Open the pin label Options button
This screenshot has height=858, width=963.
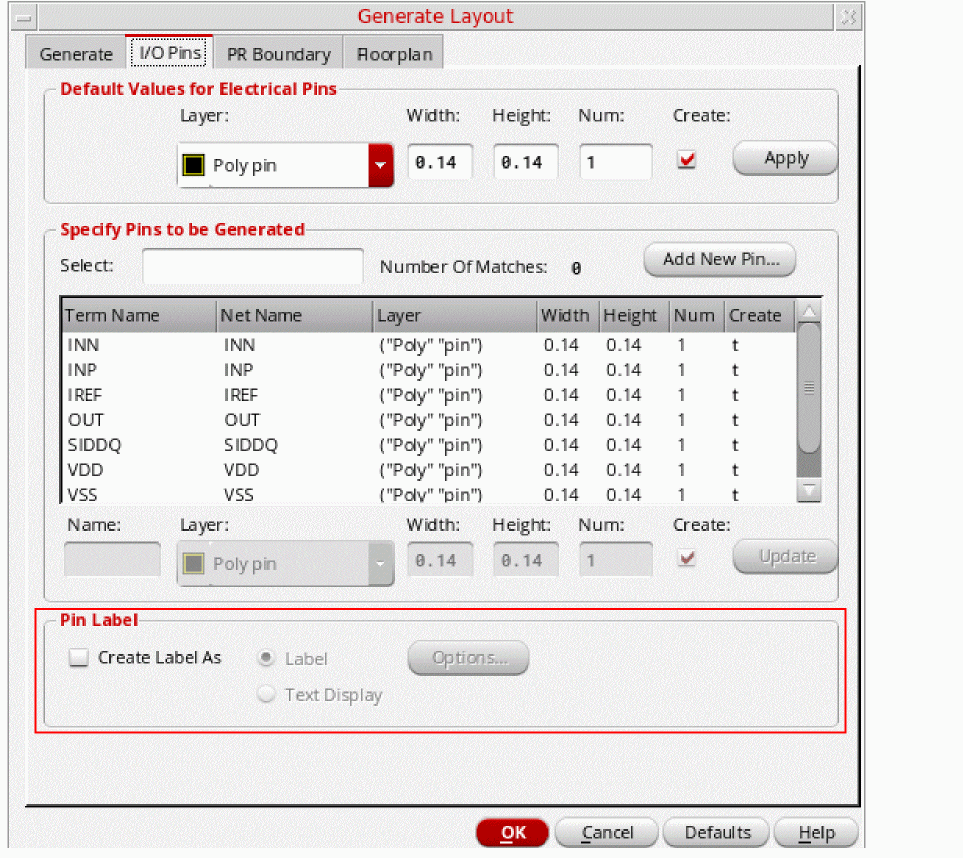point(468,658)
